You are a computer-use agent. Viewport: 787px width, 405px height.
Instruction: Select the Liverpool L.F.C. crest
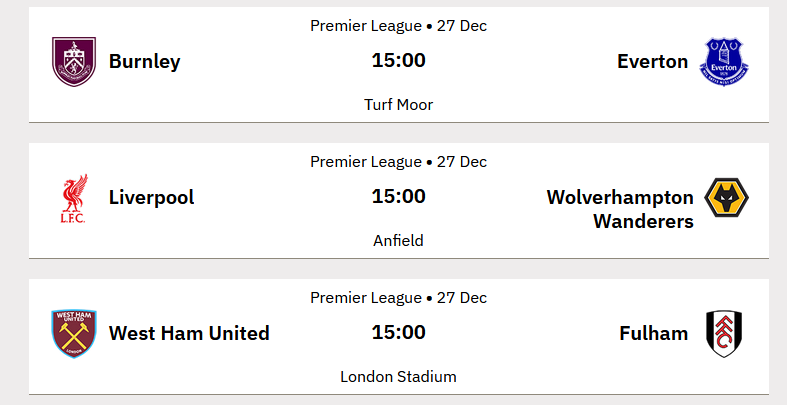[73, 198]
